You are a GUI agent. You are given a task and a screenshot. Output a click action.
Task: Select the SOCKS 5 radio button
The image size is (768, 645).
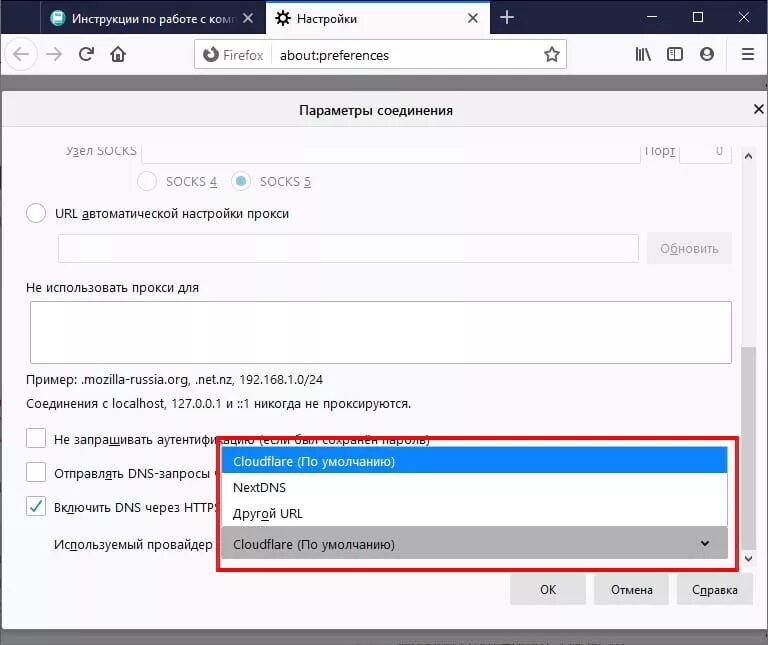pos(241,181)
